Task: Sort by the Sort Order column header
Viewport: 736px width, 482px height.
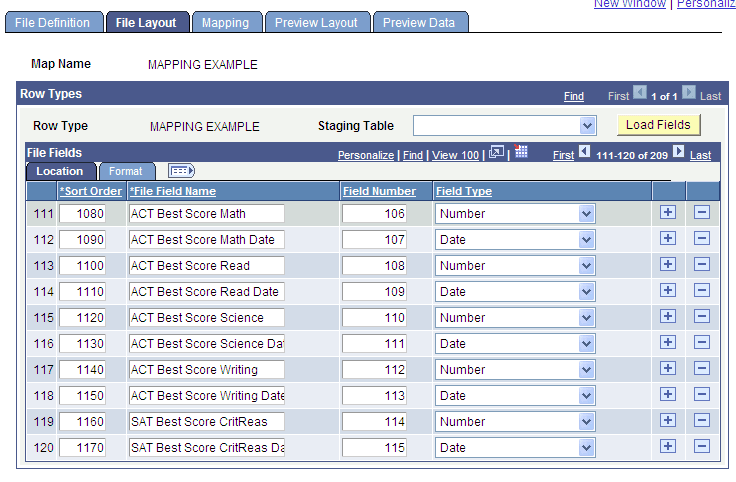Action: (91, 191)
